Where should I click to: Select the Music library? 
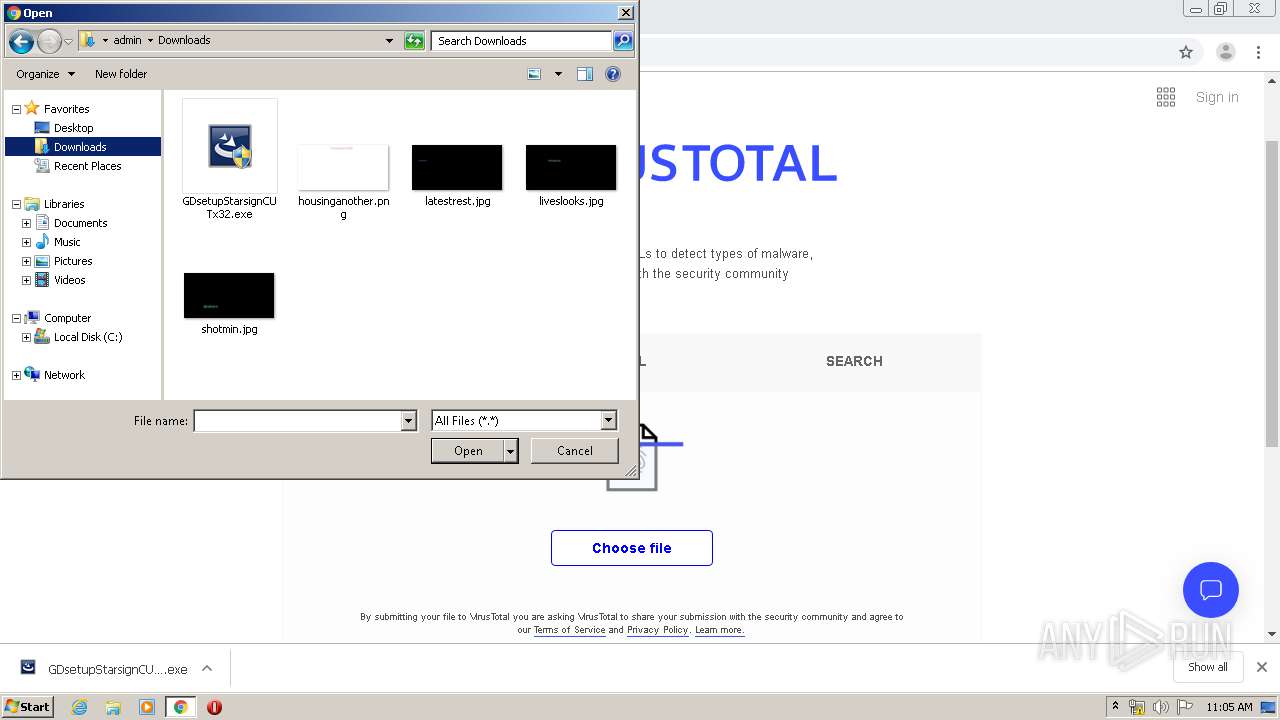pos(67,242)
